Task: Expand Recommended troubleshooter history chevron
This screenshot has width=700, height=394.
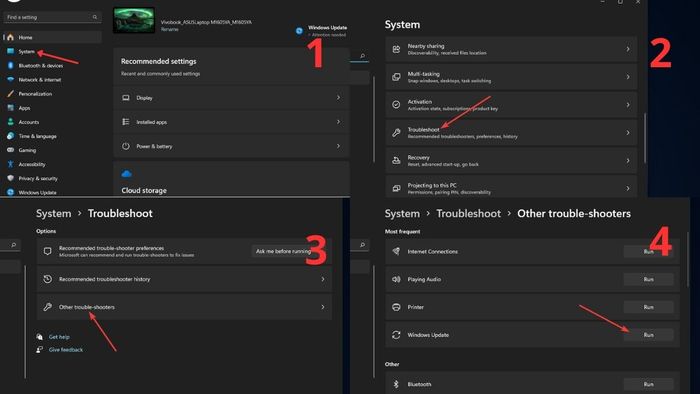Action: click(x=323, y=279)
